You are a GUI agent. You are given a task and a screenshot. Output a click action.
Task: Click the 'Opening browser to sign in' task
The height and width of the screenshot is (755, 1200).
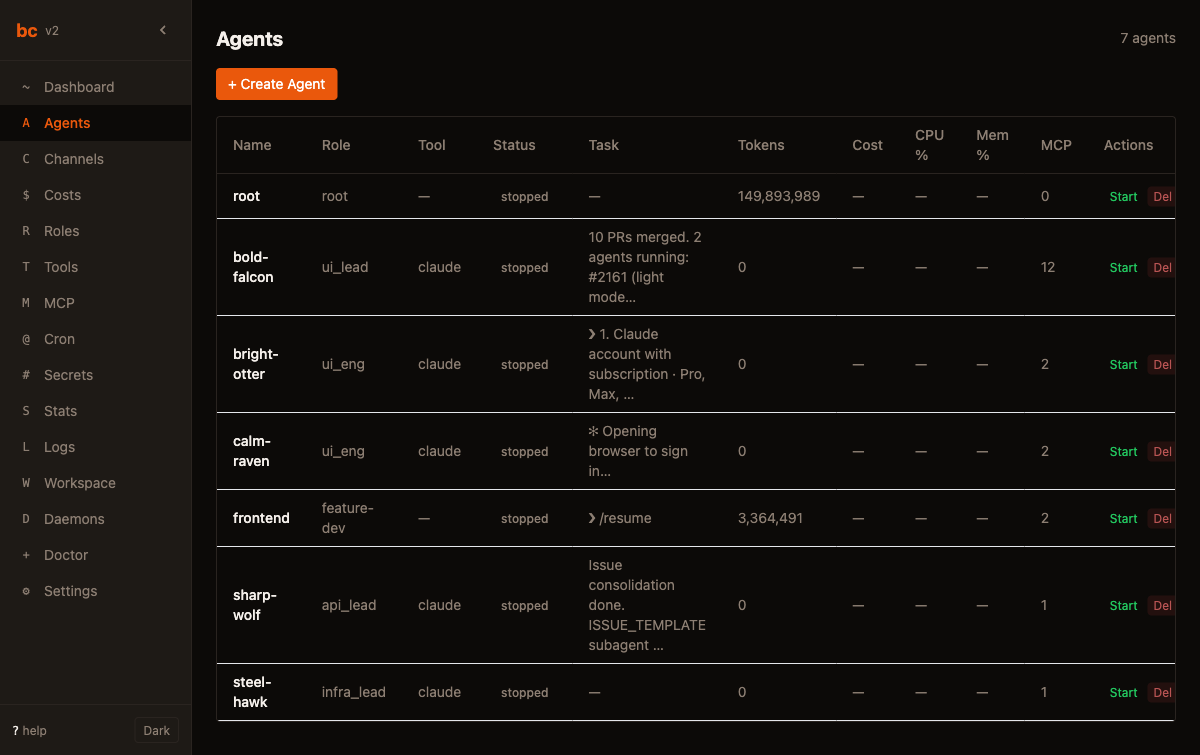click(638, 451)
